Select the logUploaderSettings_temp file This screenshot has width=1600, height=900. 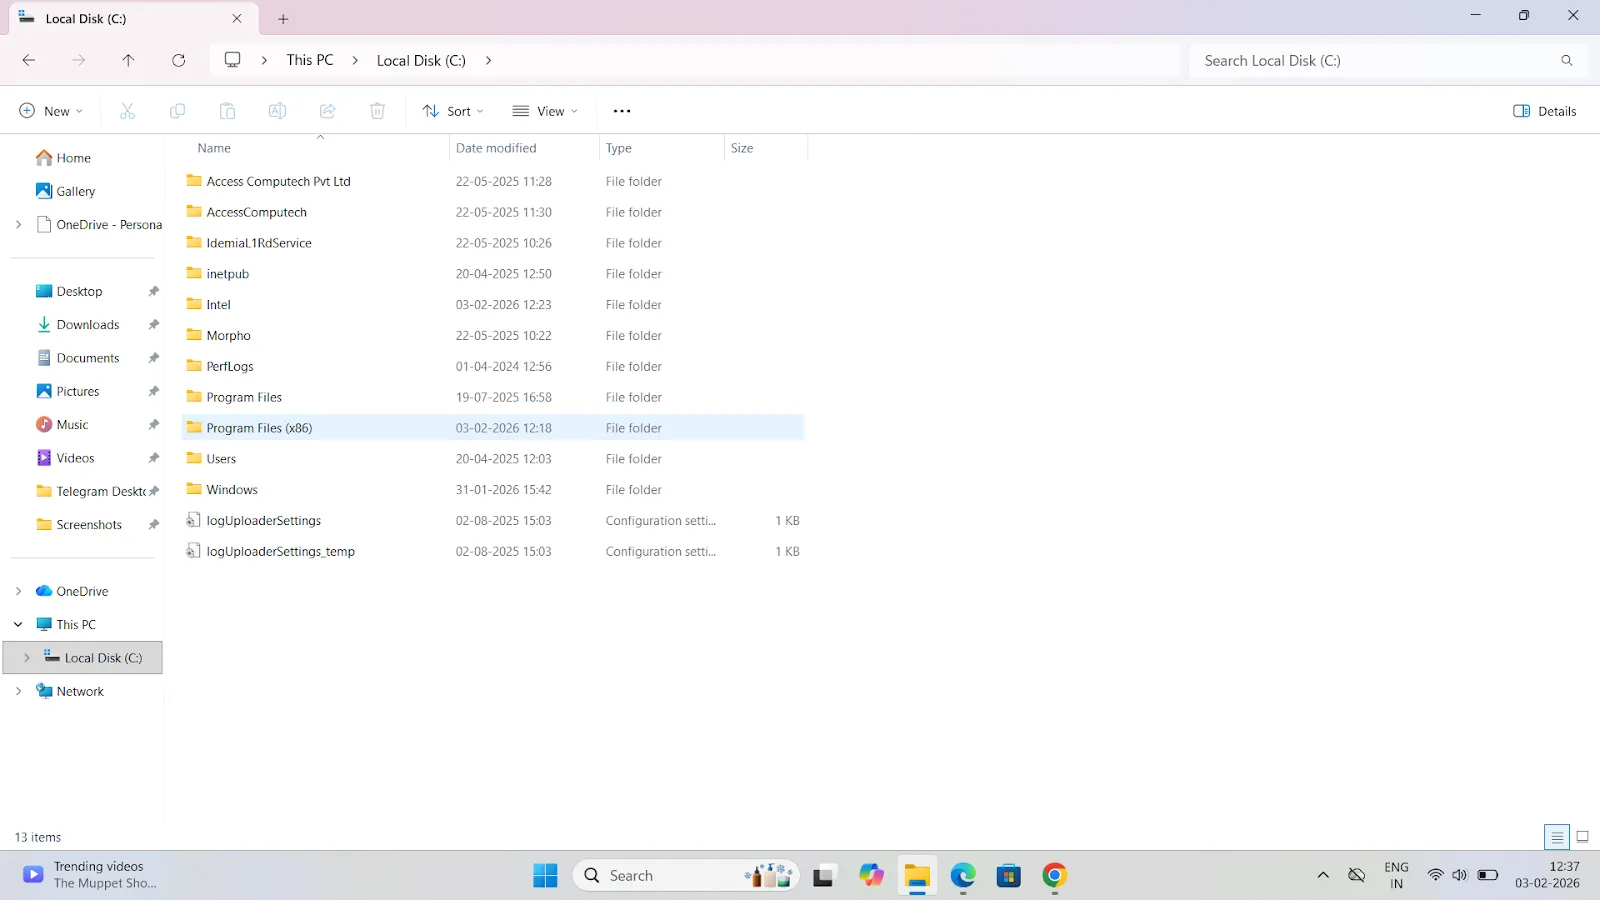[x=493, y=552]
